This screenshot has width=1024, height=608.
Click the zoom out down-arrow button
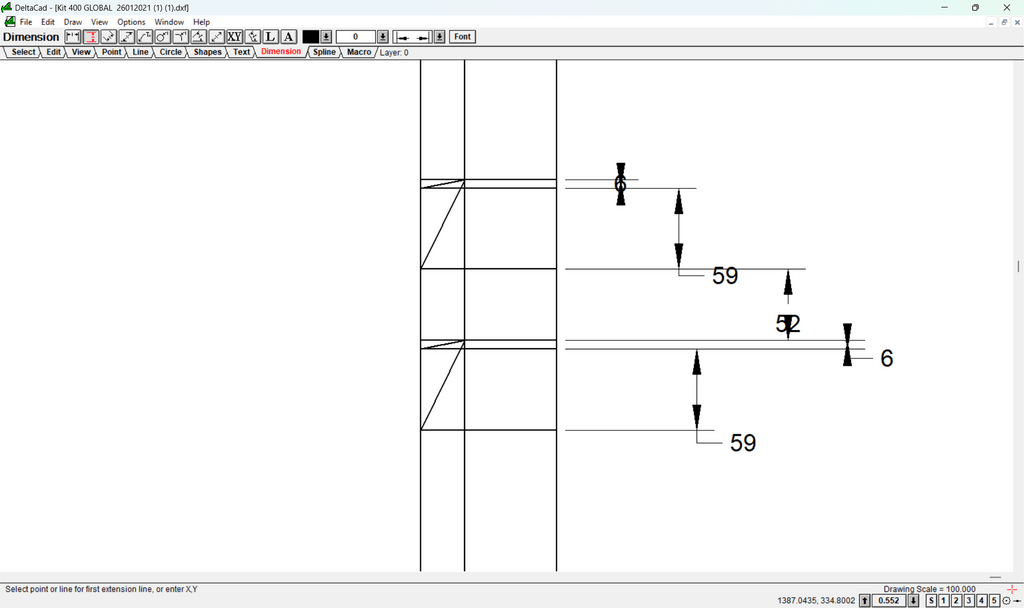coord(913,601)
